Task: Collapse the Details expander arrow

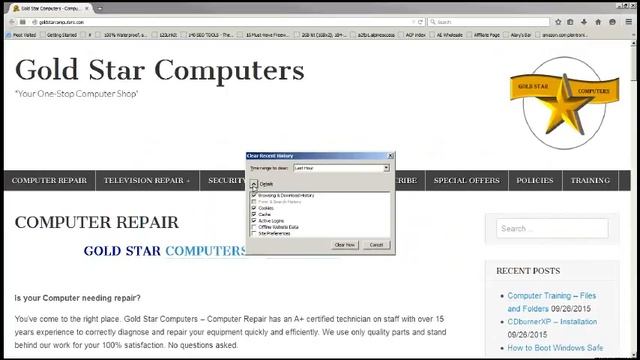Action: click(x=254, y=184)
